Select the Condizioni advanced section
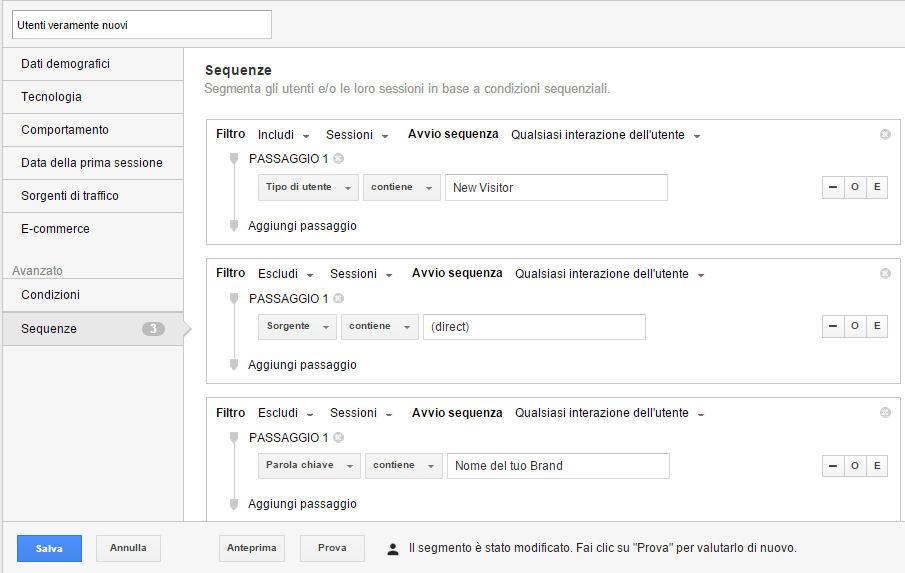905x573 pixels. coord(92,295)
